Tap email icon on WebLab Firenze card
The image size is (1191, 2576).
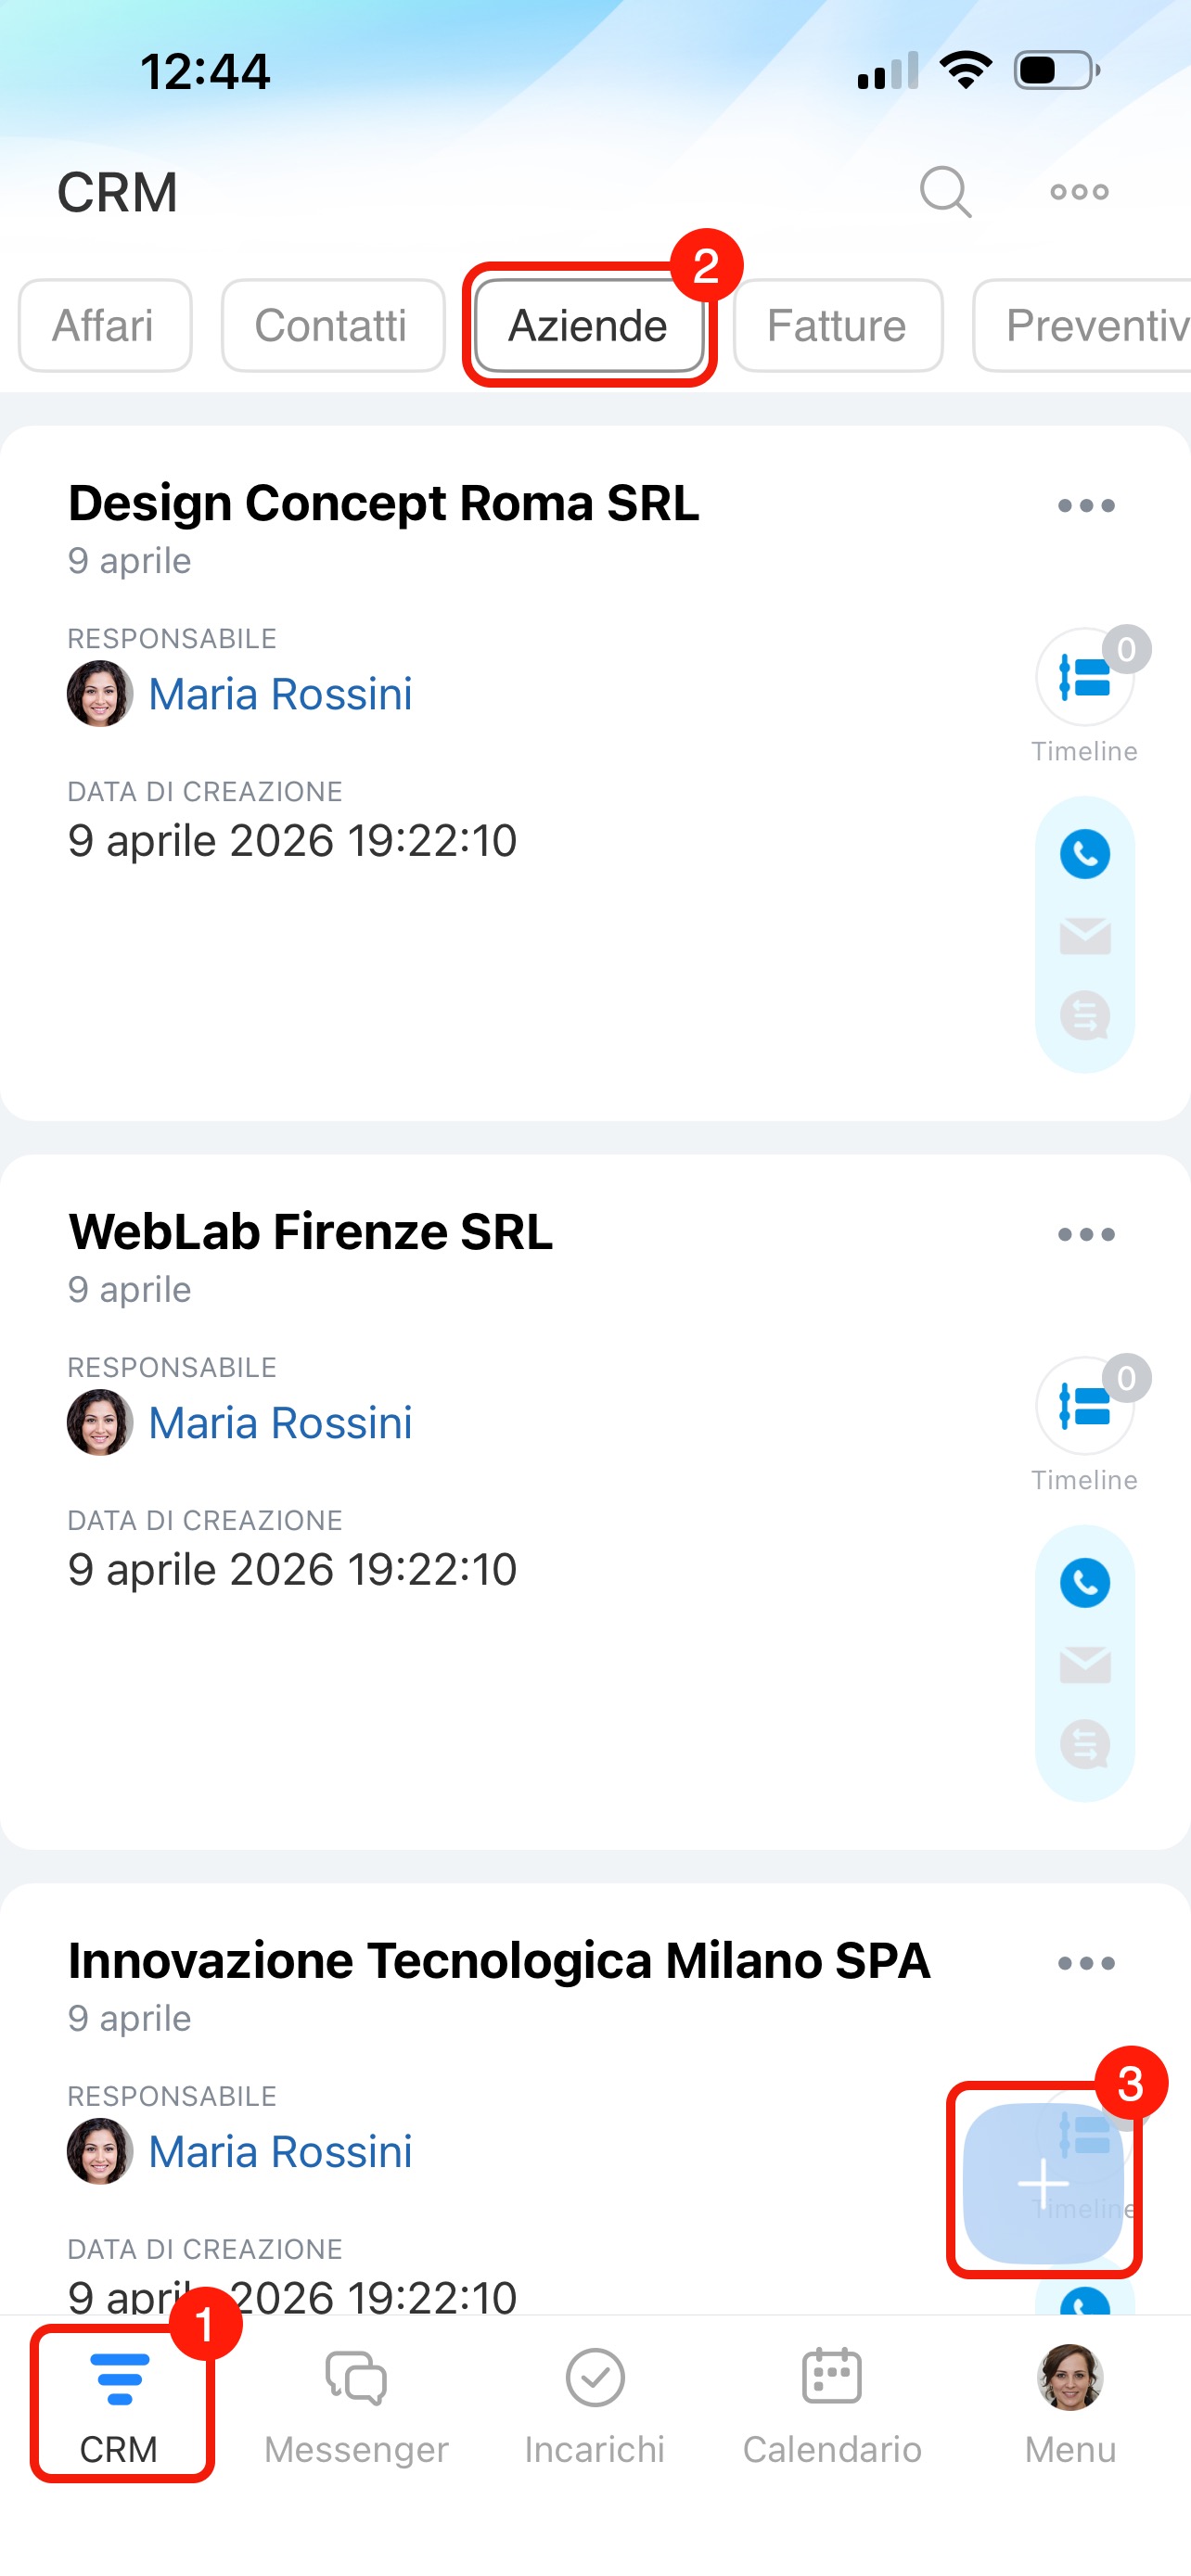(x=1084, y=1665)
